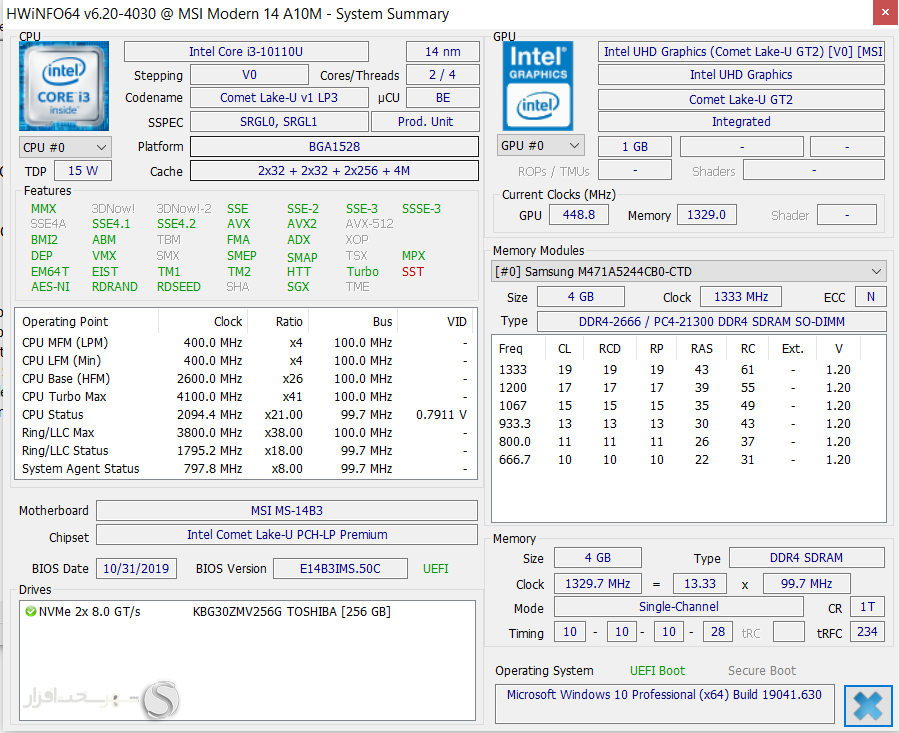Click the Intel UHD Graphics Comet Lake-U GT2 [V0] field
Screen dimensions: 899x733
(741, 52)
